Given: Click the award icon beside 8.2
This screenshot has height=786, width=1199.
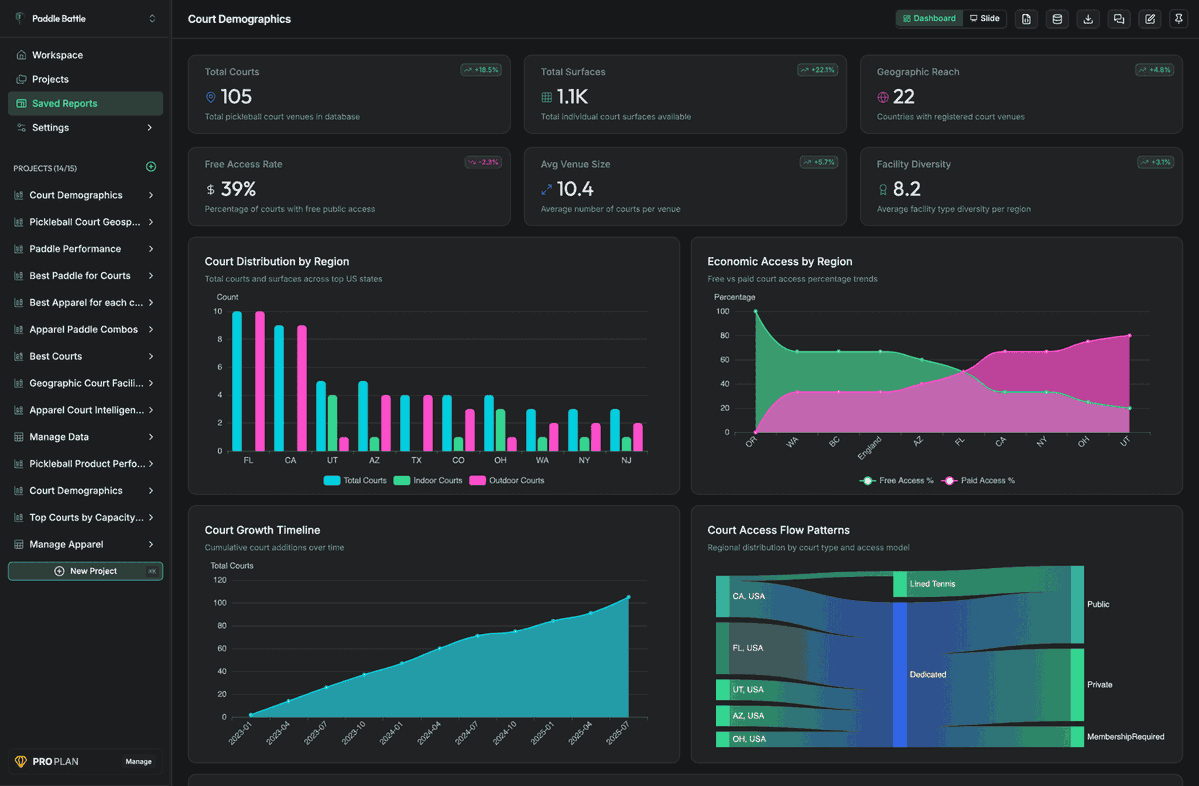Looking at the screenshot, I should pyautogui.click(x=883, y=190).
